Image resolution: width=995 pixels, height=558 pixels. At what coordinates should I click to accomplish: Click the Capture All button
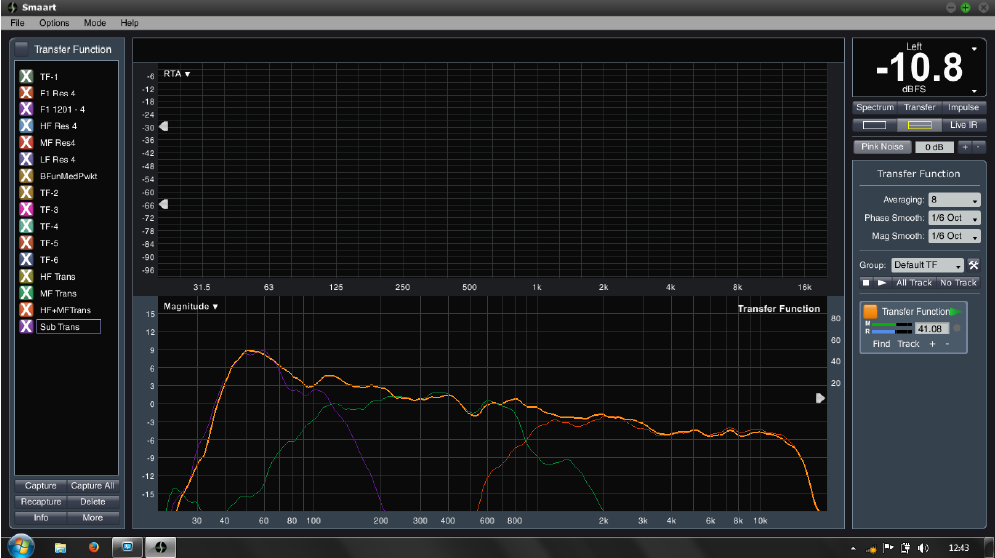(92, 486)
